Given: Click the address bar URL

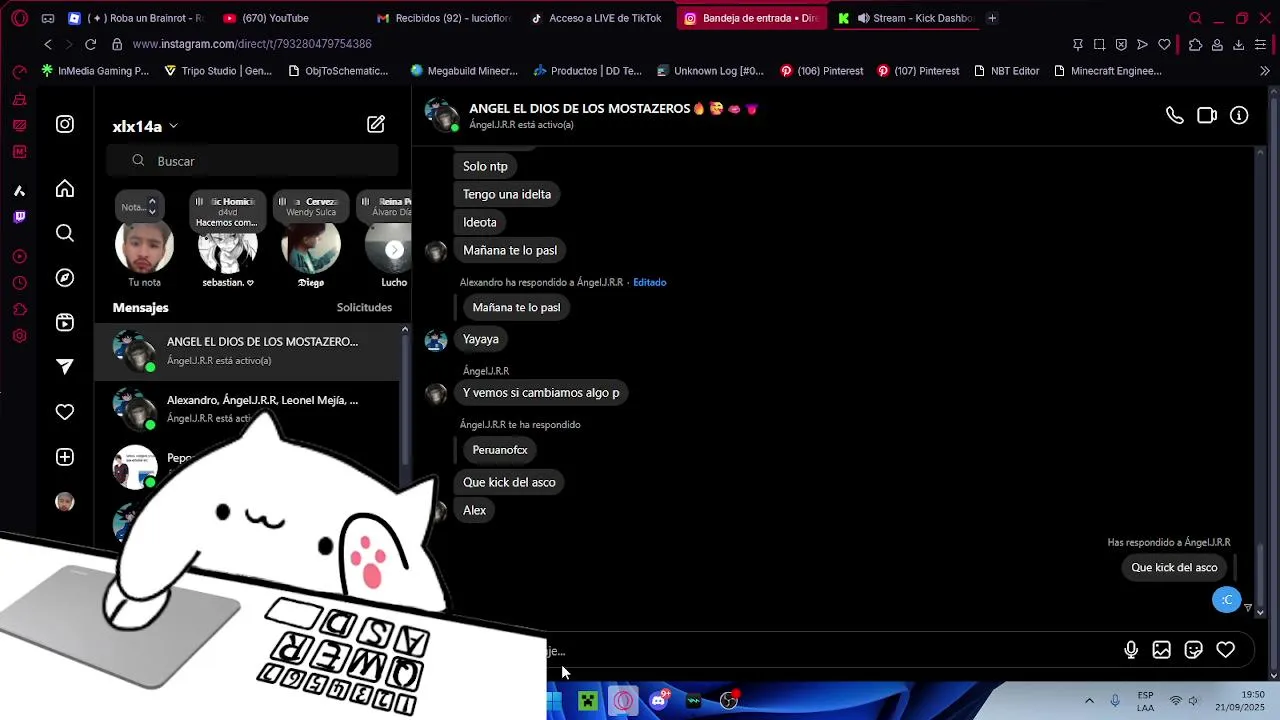Looking at the screenshot, I should coord(252,44).
